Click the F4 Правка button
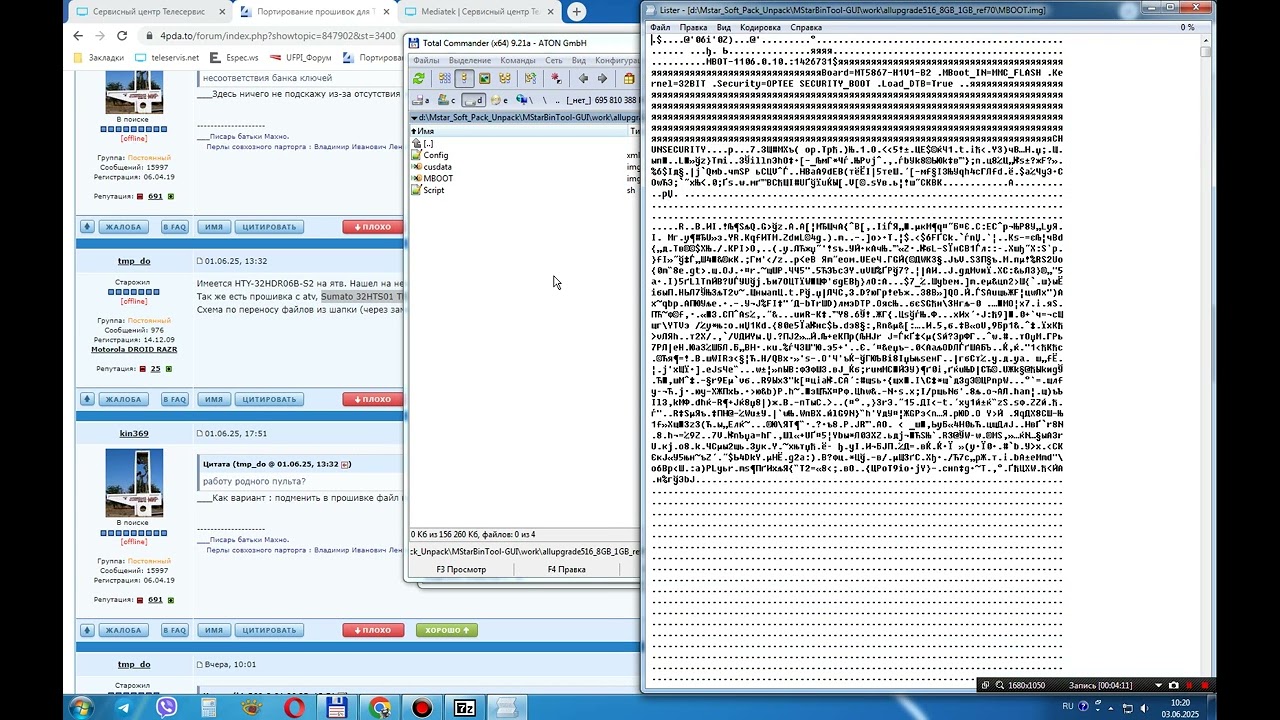Screen dimensions: 1280x720 (567, 570)
